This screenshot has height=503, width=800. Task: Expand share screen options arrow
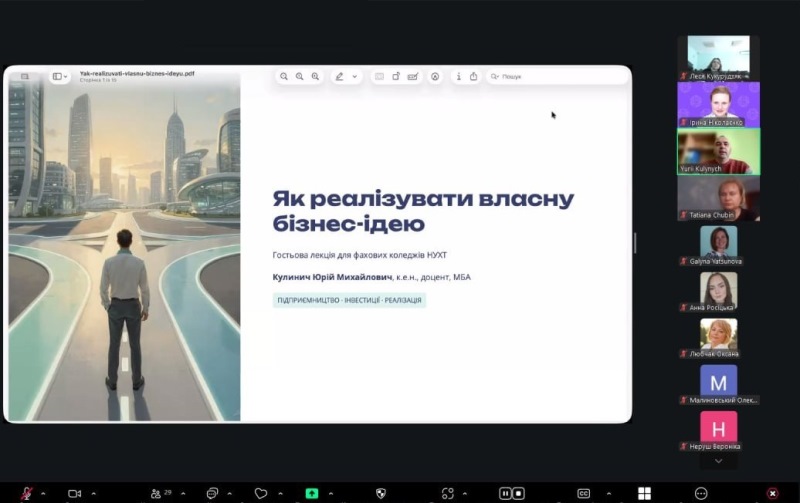[x=331, y=493]
